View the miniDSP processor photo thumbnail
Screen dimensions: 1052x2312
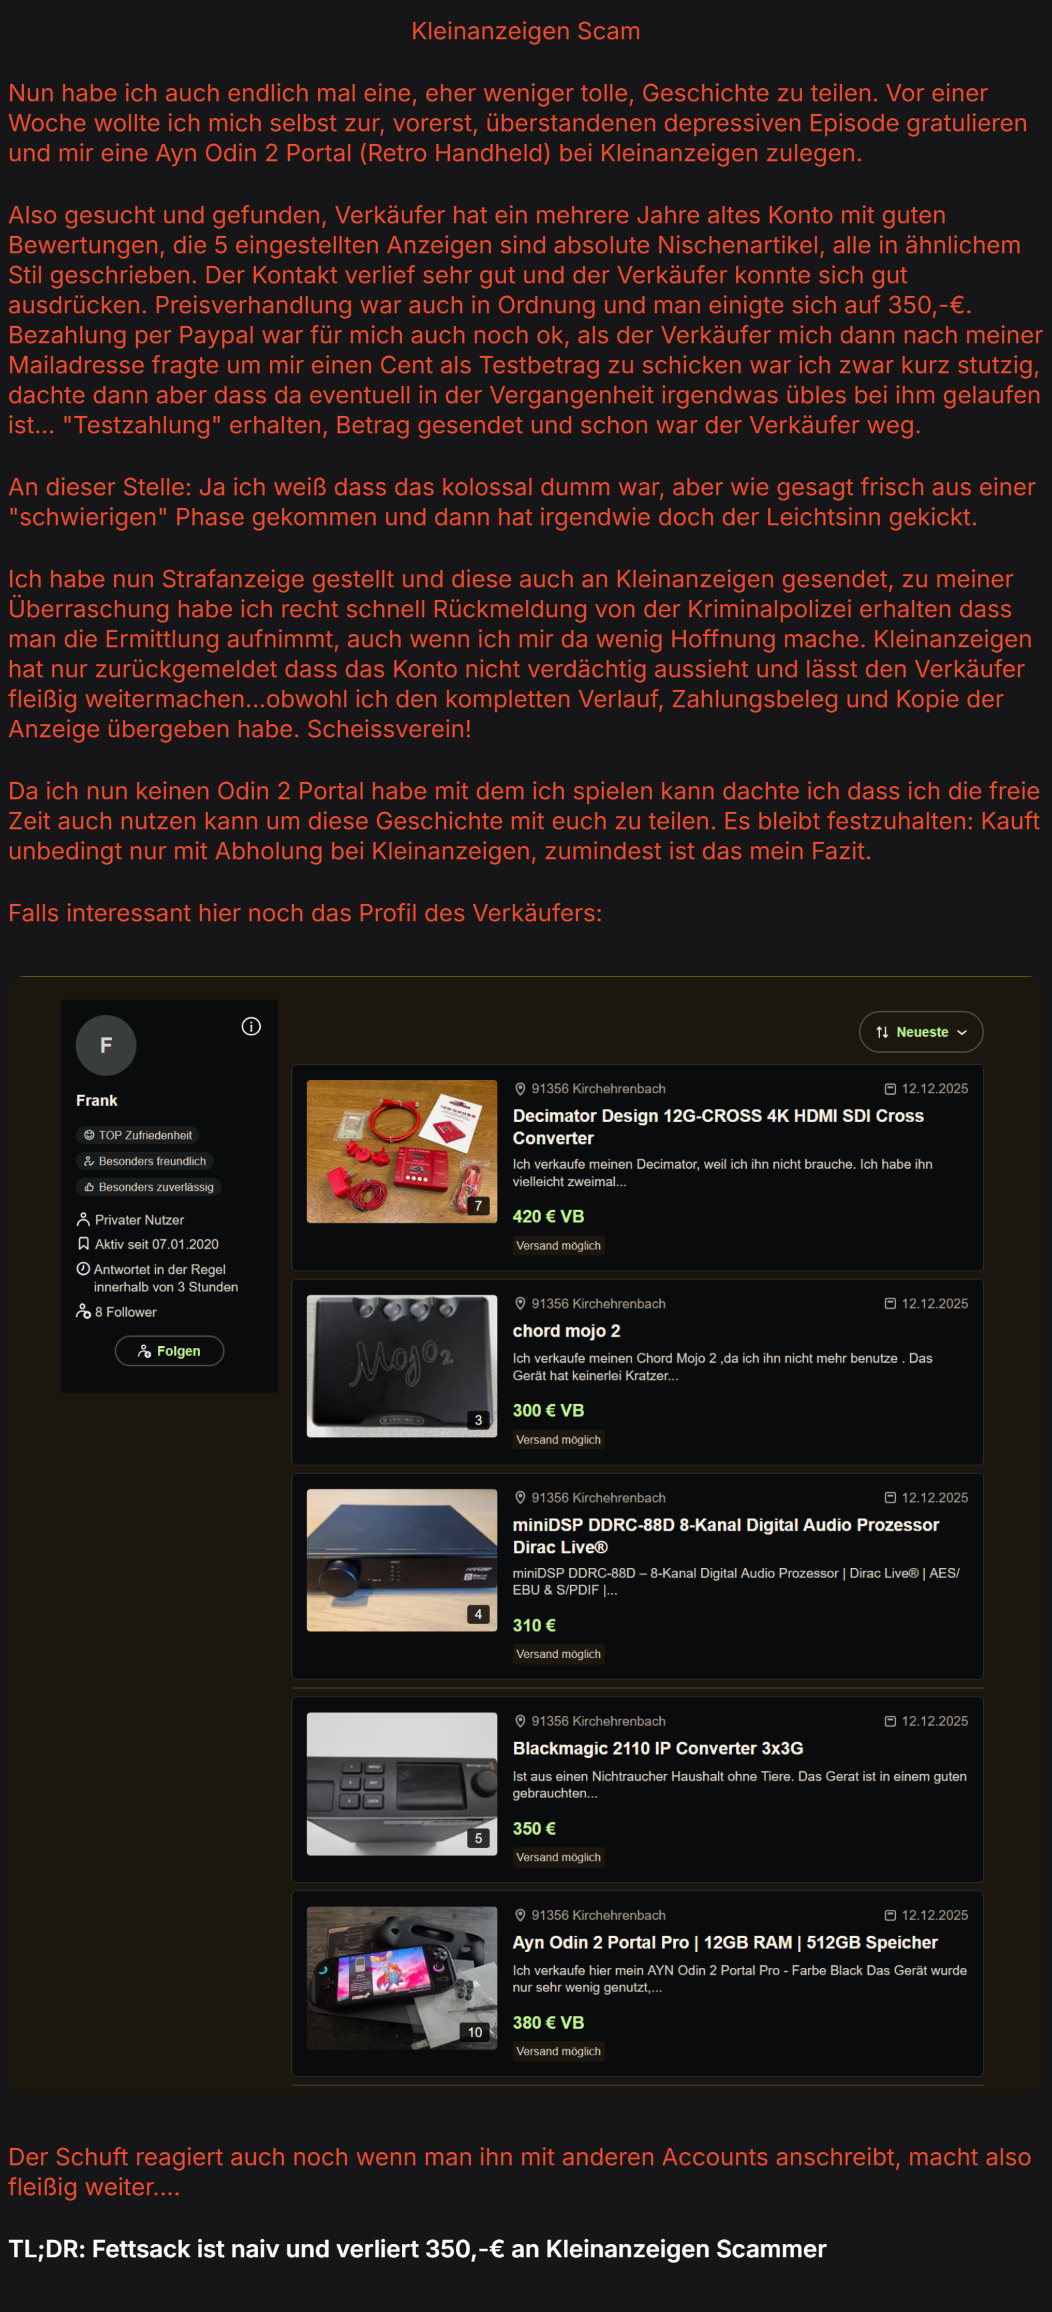(x=402, y=1560)
